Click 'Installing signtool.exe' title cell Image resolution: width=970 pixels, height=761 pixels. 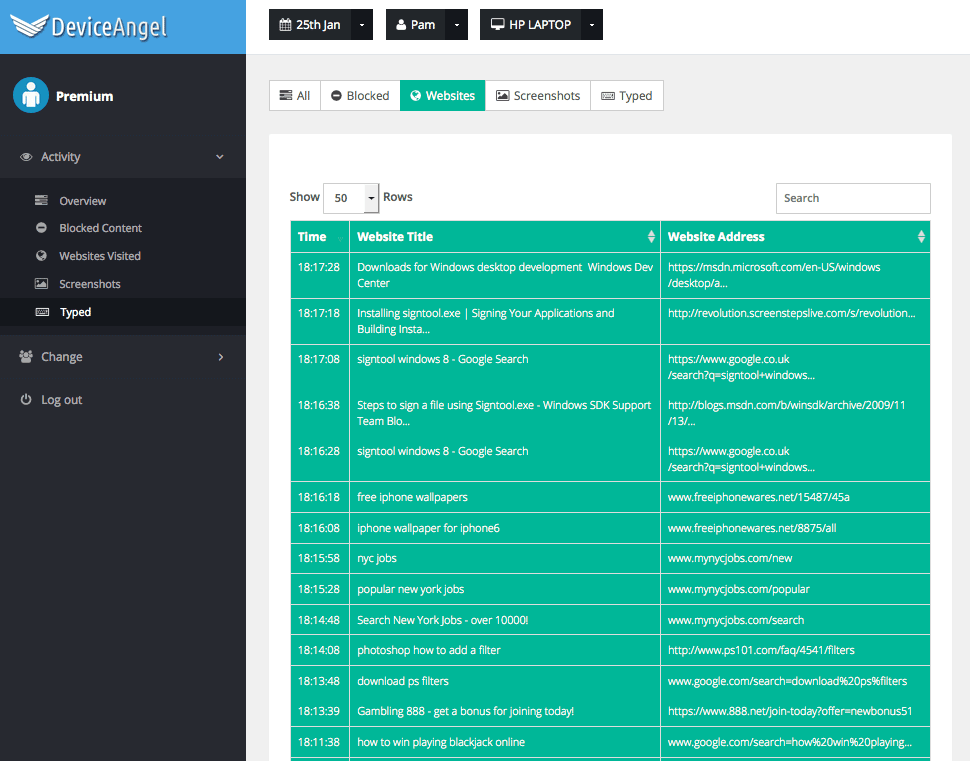[x=505, y=321]
